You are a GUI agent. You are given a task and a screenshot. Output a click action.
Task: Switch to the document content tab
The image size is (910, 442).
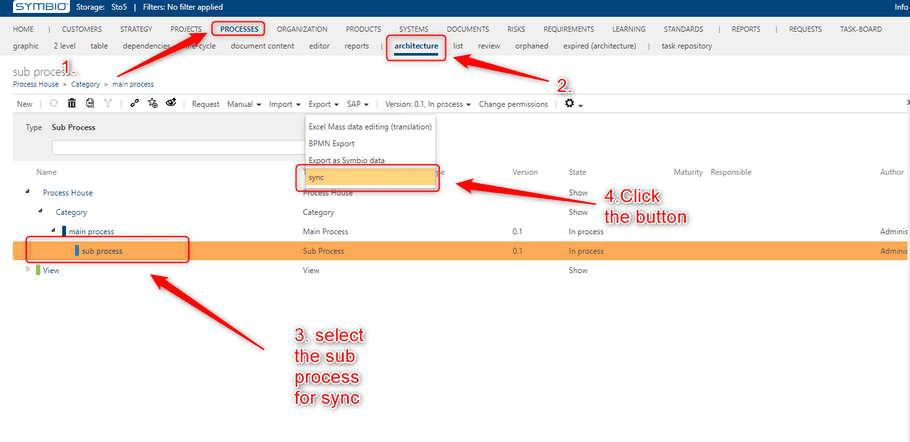262,46
